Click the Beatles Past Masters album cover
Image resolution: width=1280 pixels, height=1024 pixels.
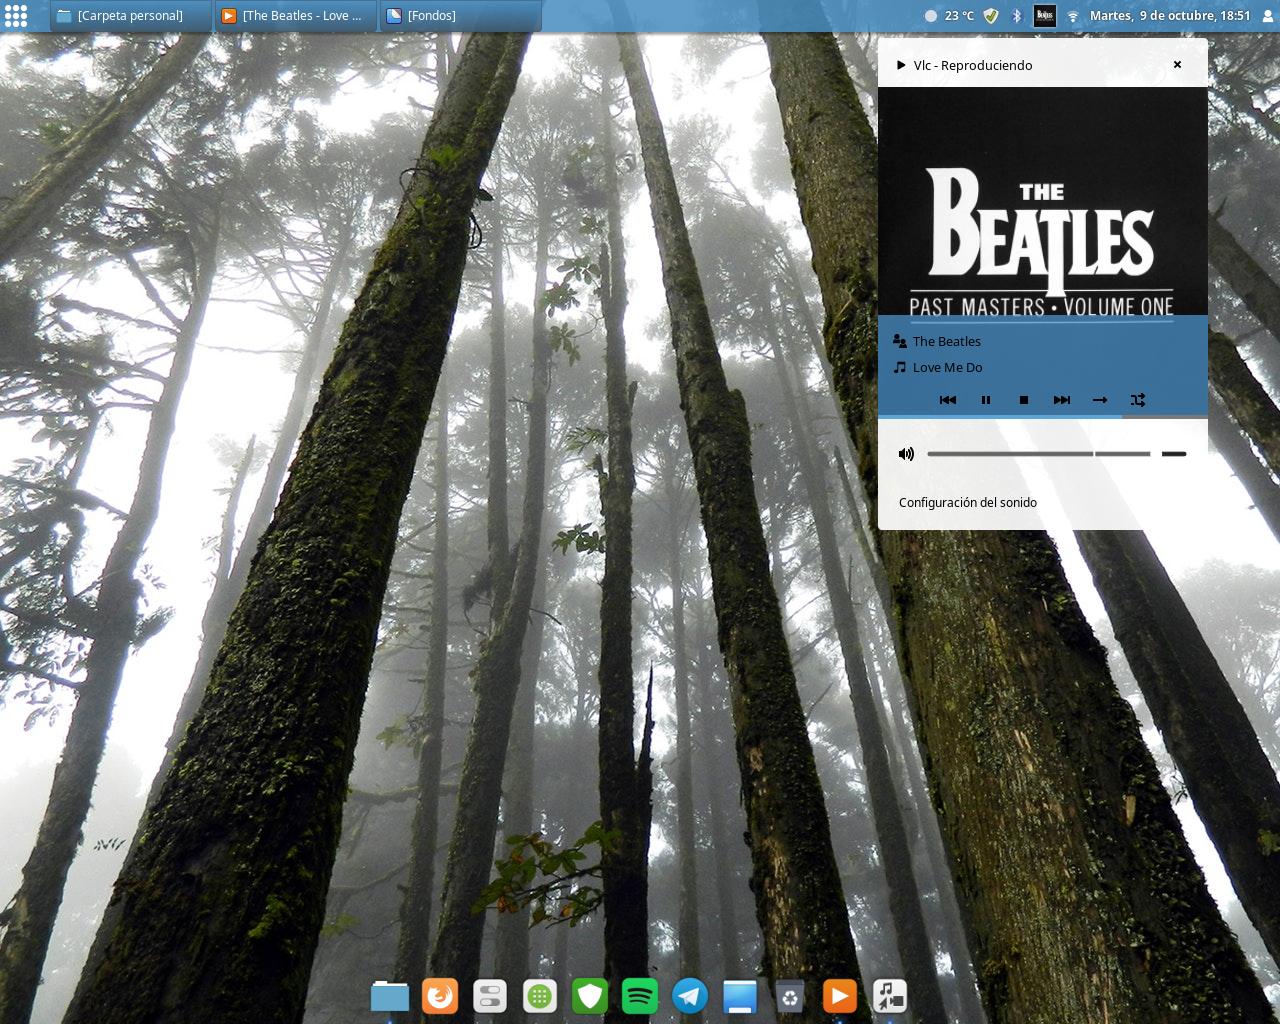pos(1043,201)
